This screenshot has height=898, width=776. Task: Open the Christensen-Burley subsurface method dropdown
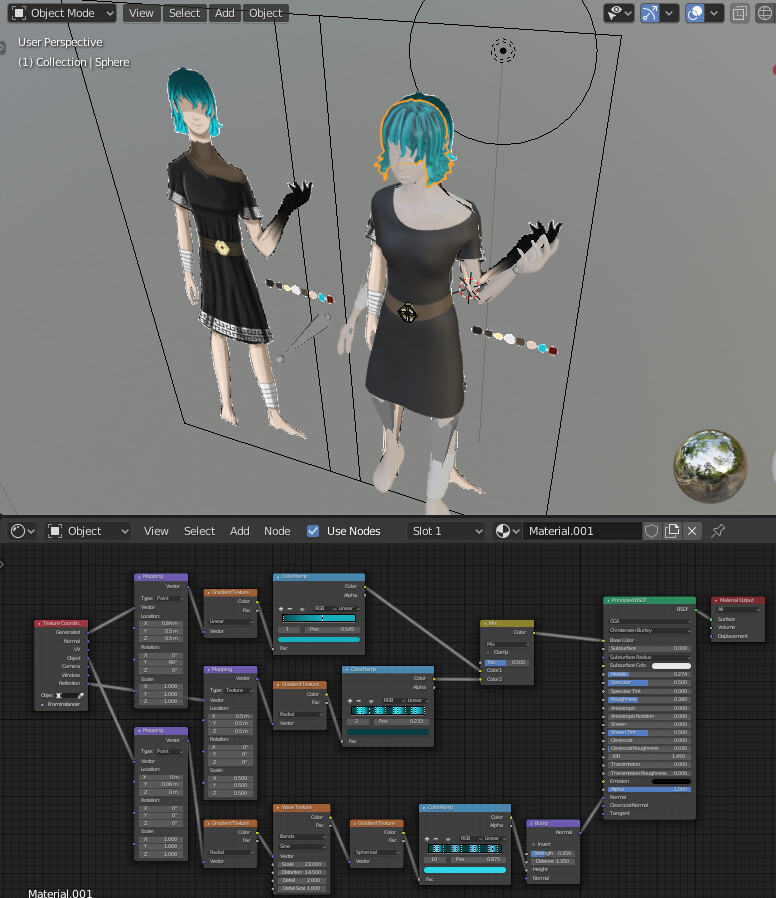(649, 631)
